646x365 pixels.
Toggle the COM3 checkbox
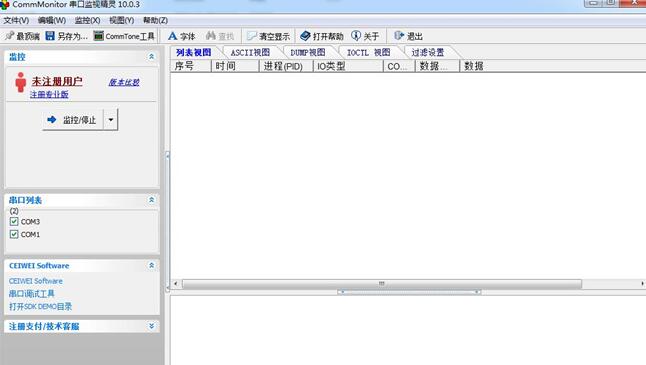tap(14, 222)
